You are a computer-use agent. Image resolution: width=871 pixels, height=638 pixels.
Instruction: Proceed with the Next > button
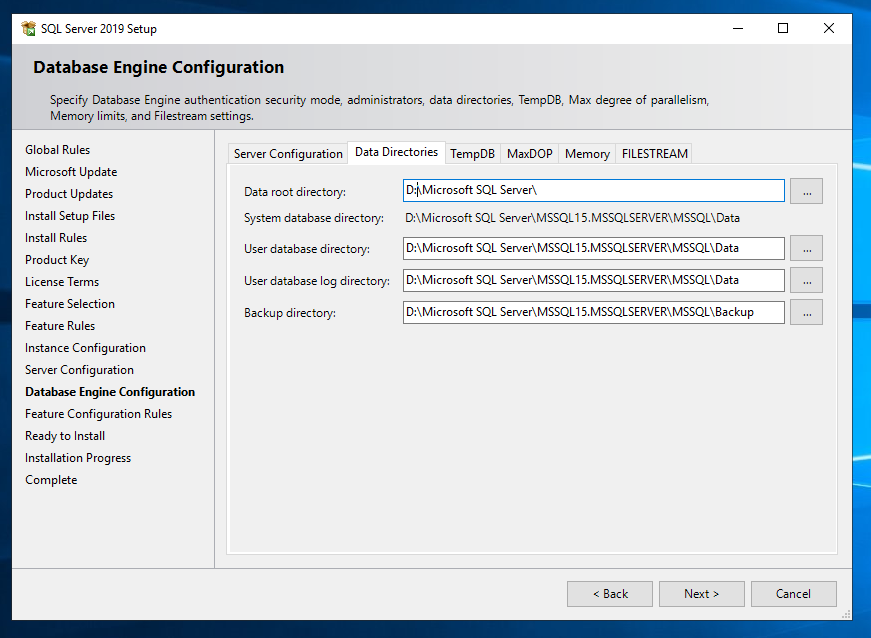coord(702,594)
